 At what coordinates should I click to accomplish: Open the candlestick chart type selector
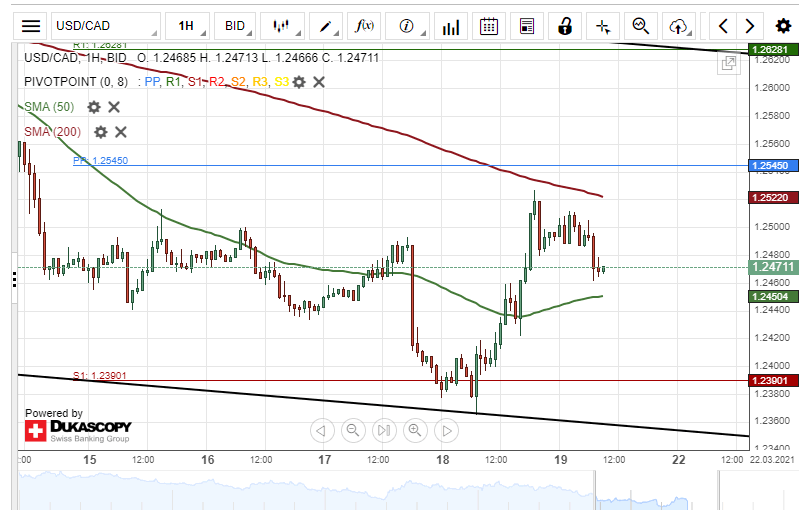pyautogui.click(x=282, y=26)
